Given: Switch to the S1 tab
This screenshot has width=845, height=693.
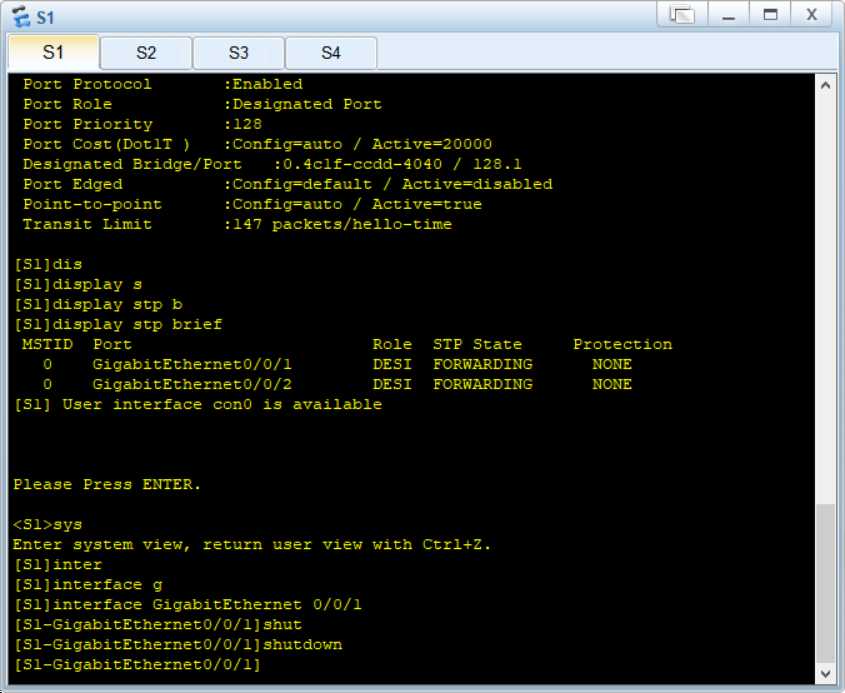Looking at the screenshot, I should click(53, 52).
